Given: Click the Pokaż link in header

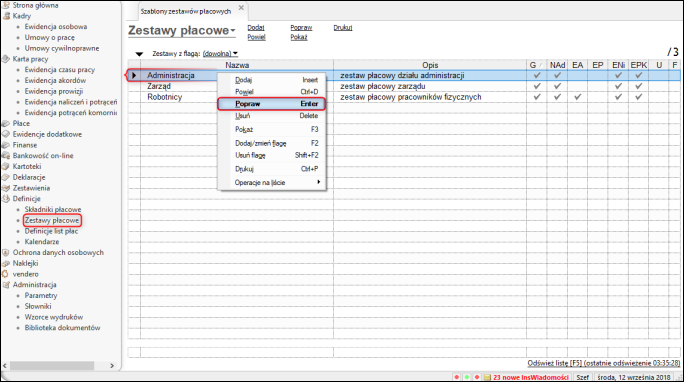Looking at the screenshot, I should pos(299,37).
